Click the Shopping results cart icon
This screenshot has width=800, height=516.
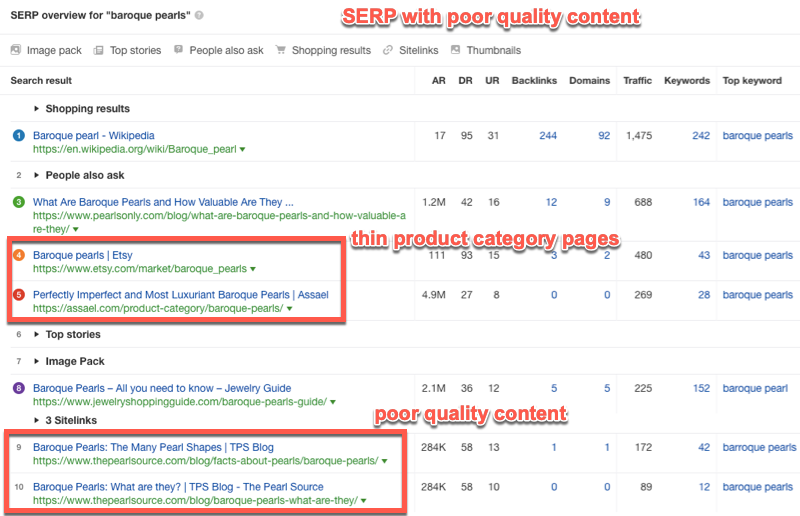(x=281, y=50)
